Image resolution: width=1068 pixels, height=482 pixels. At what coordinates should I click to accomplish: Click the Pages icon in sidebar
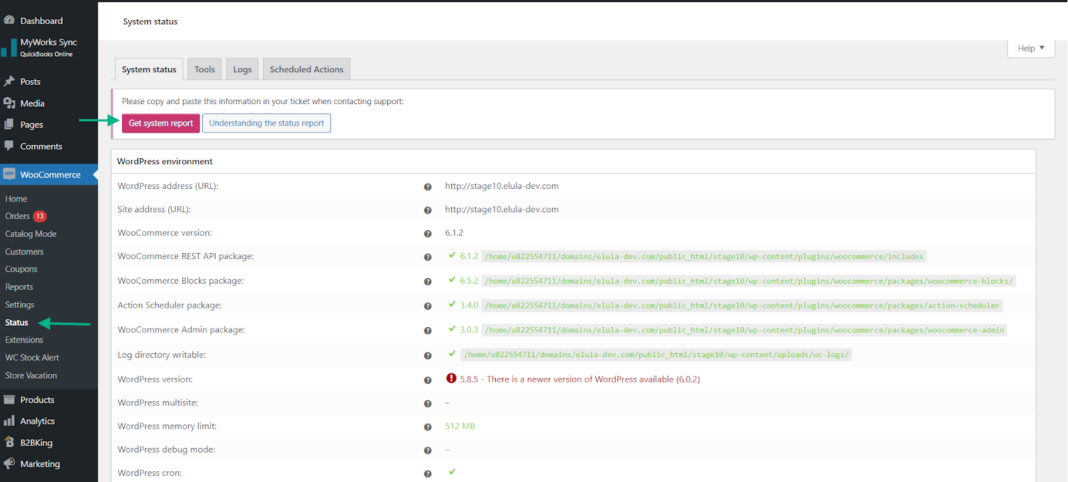coord(9,125)
